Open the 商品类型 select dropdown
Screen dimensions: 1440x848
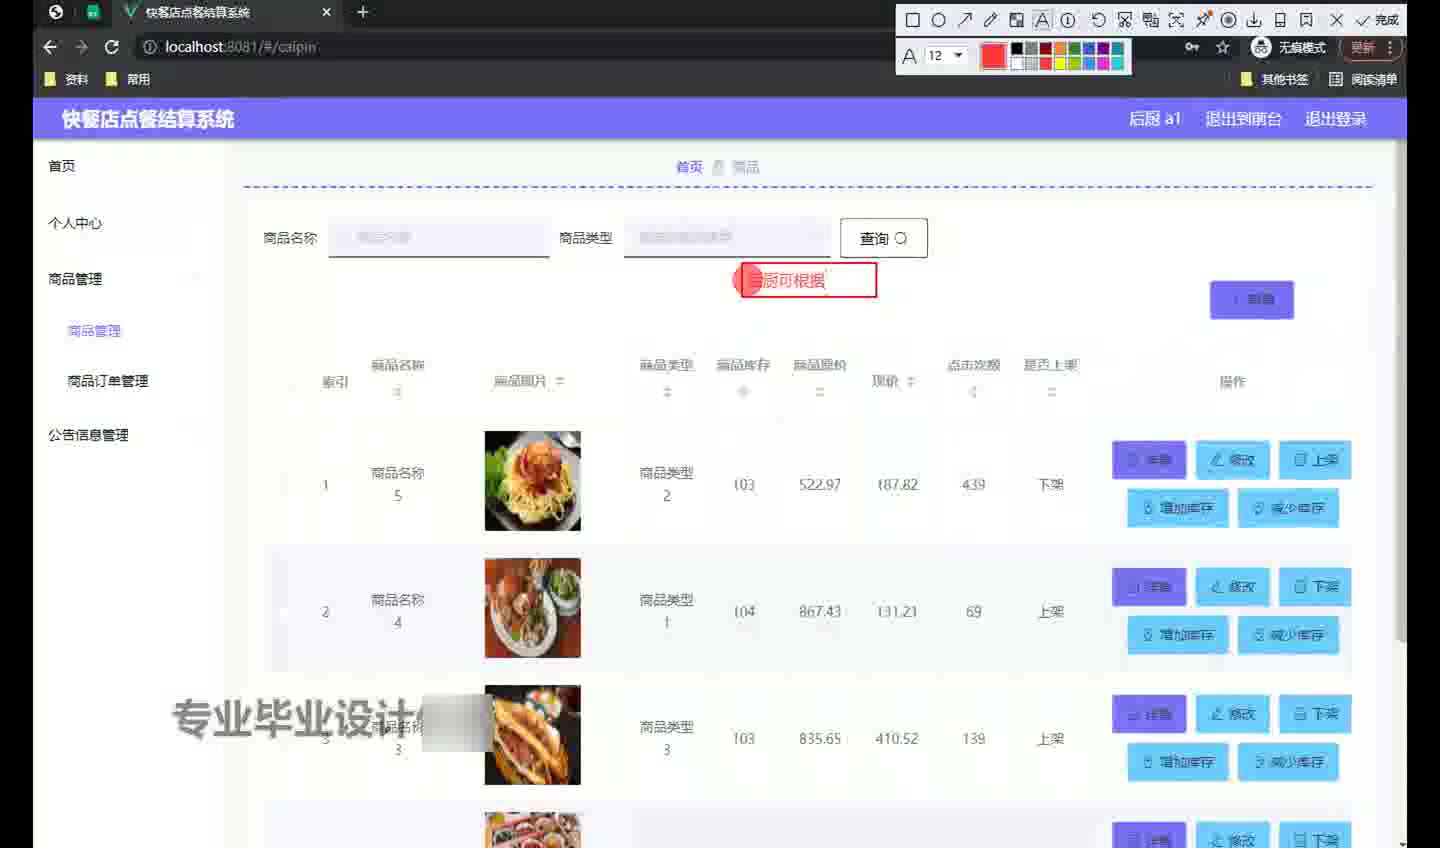pyautogui.click(x=727, y=238)
